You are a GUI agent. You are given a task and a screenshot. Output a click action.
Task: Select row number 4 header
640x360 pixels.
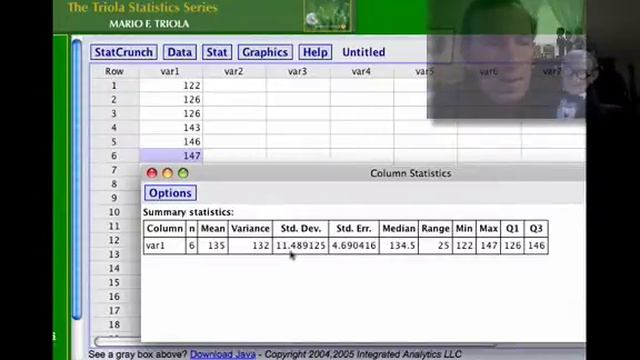[x=114, y=128]
